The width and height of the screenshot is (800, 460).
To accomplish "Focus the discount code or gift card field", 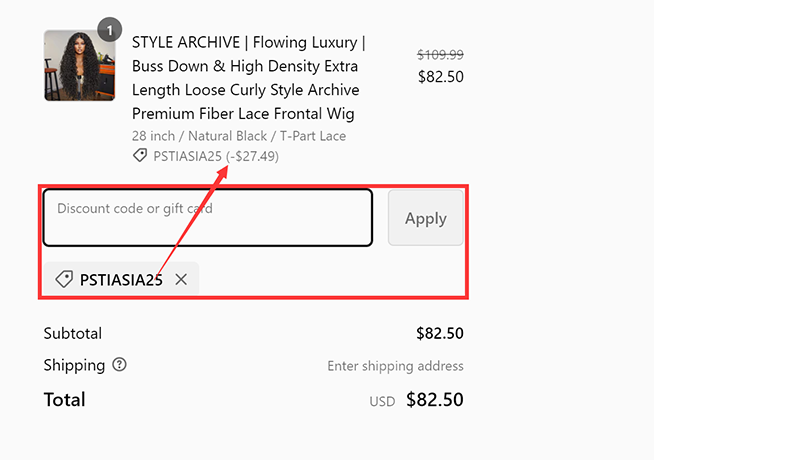I will (x=207, y=217).
